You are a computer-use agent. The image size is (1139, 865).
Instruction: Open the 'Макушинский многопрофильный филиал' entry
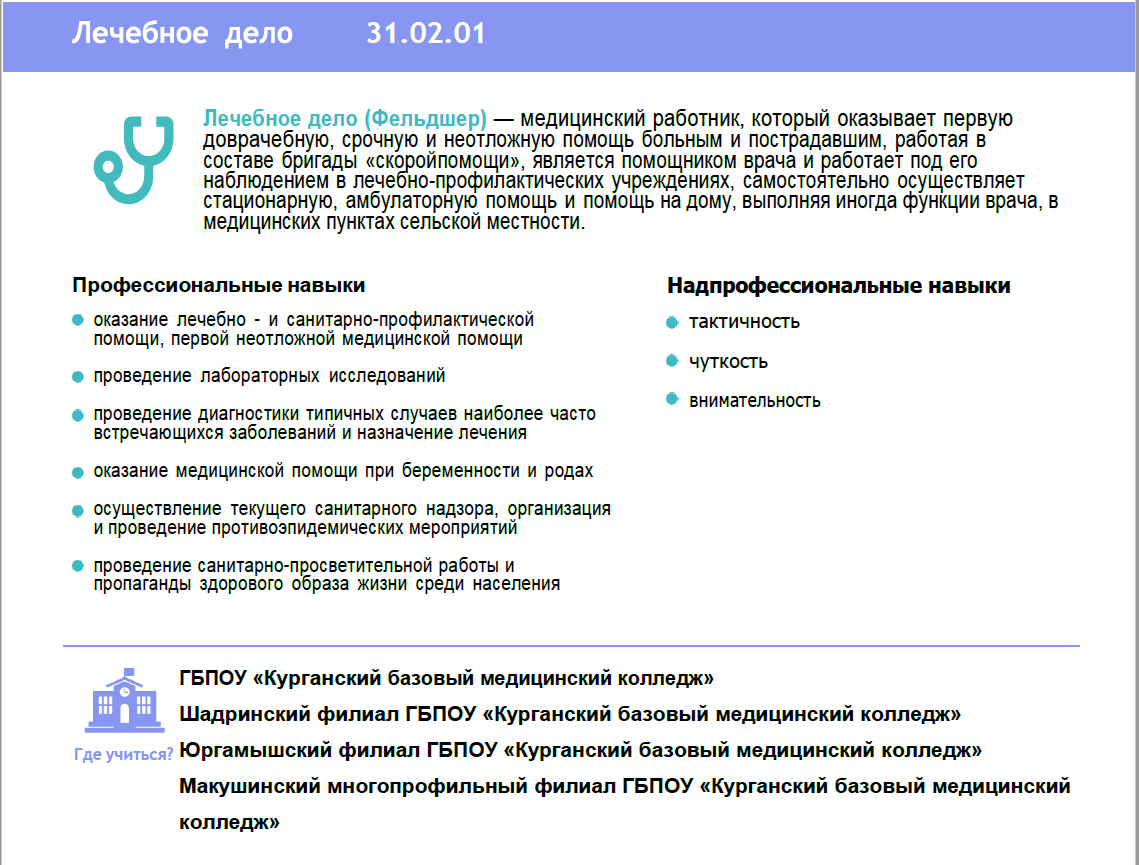pos(625,804)
